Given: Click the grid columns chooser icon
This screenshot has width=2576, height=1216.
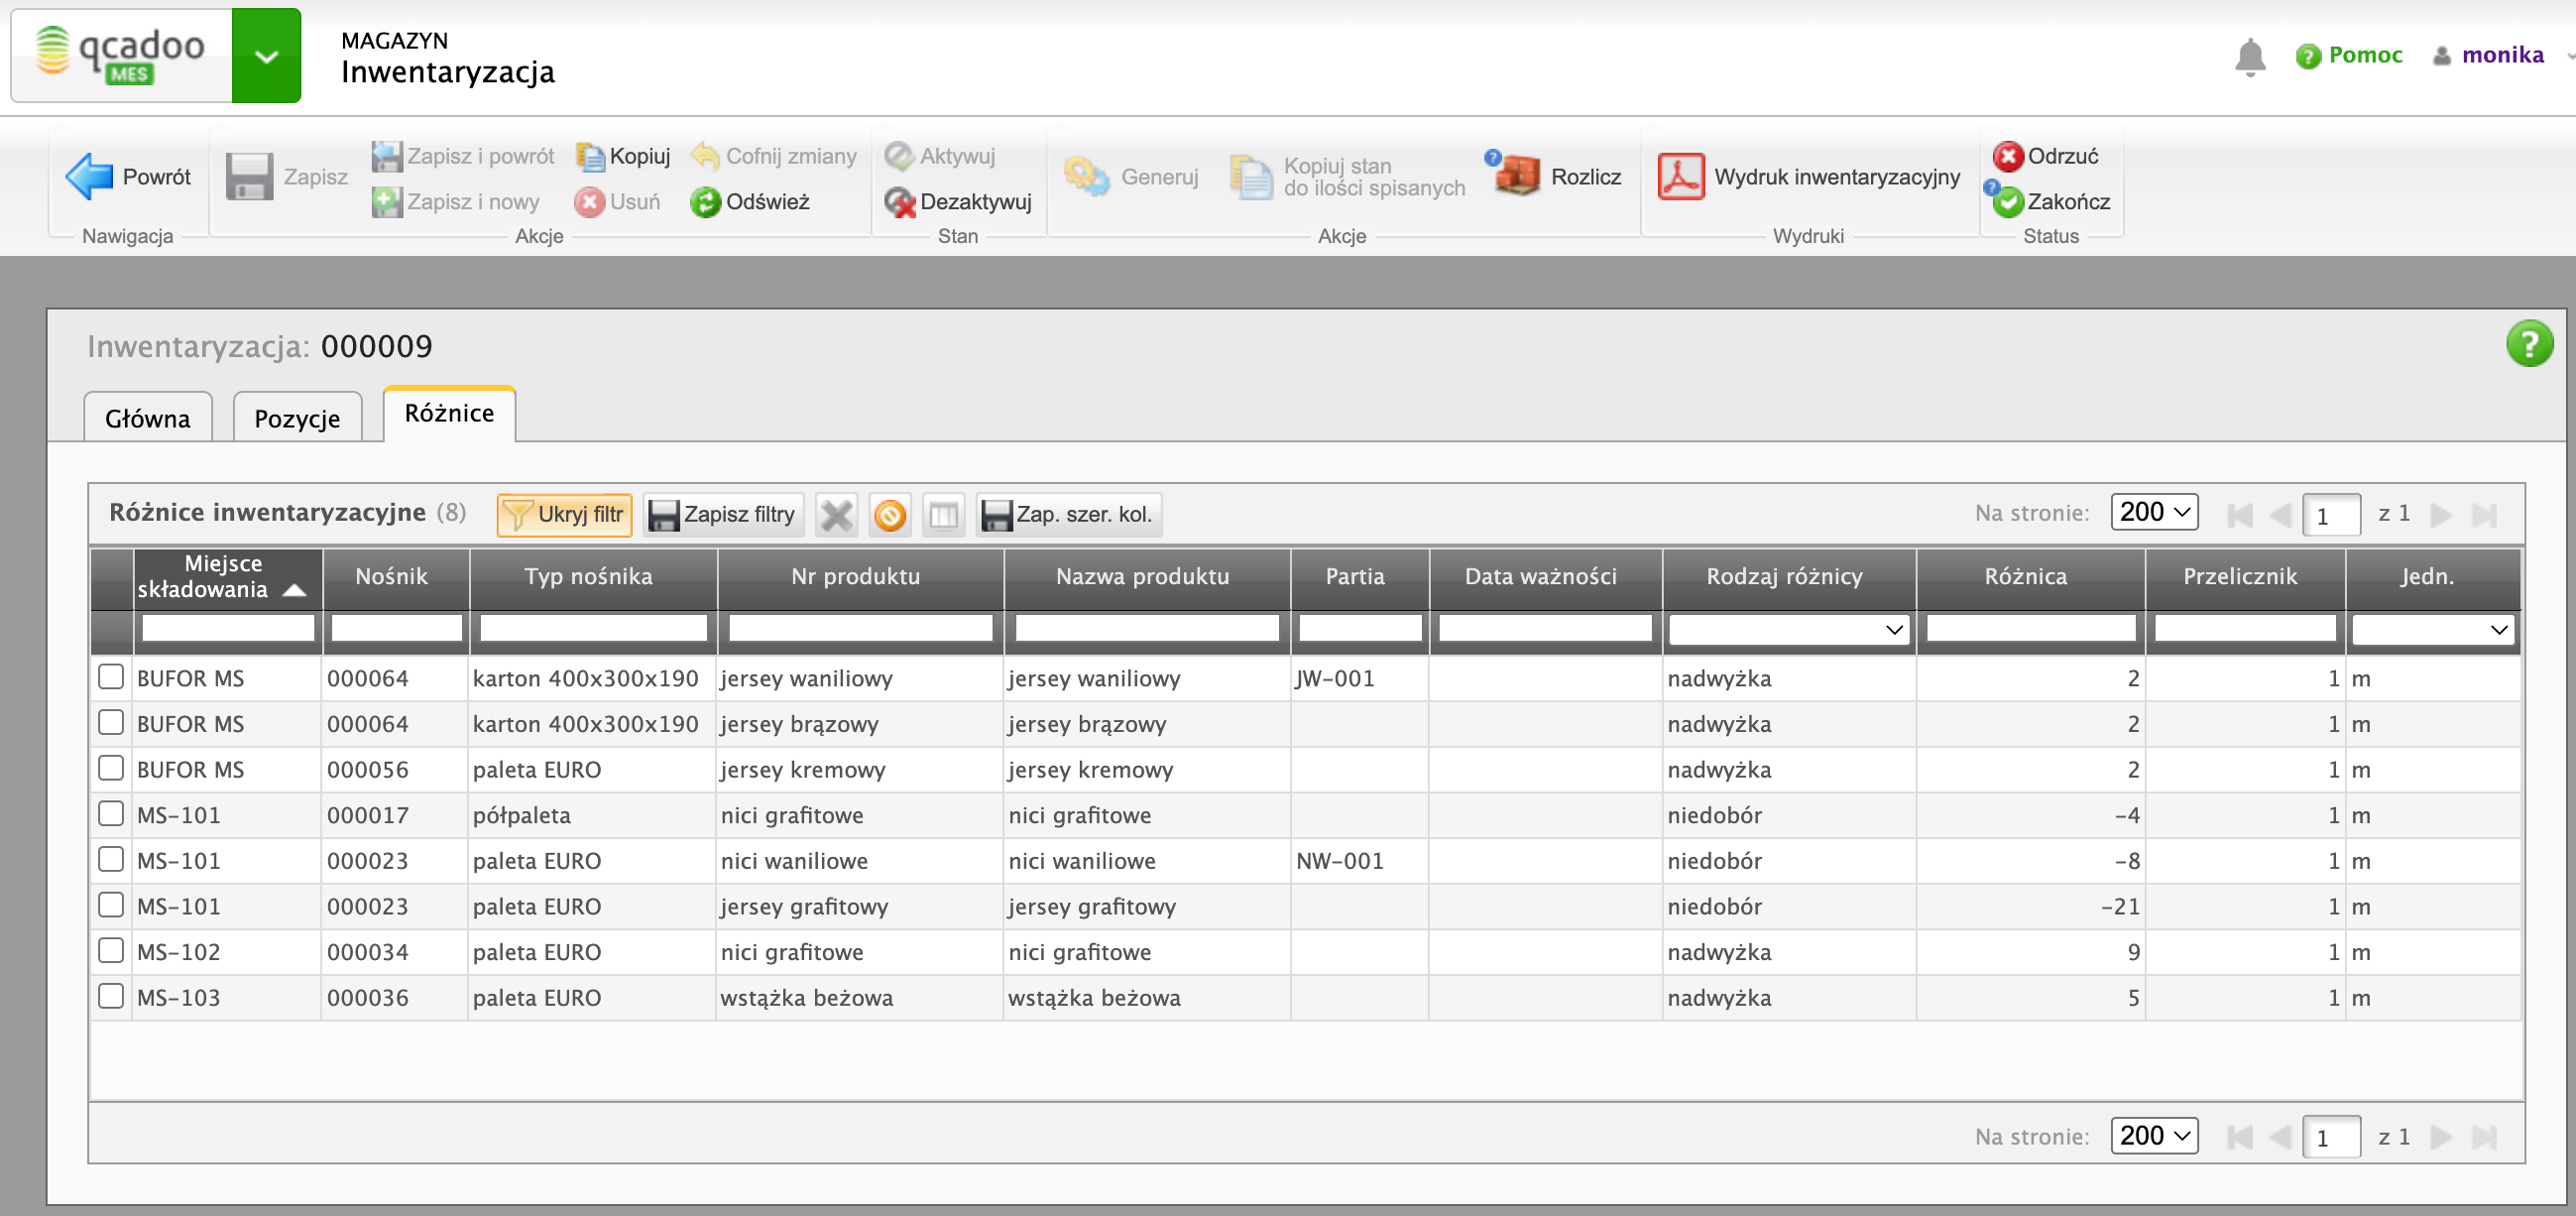Looking at the screenshot, I should pos(943,515).
